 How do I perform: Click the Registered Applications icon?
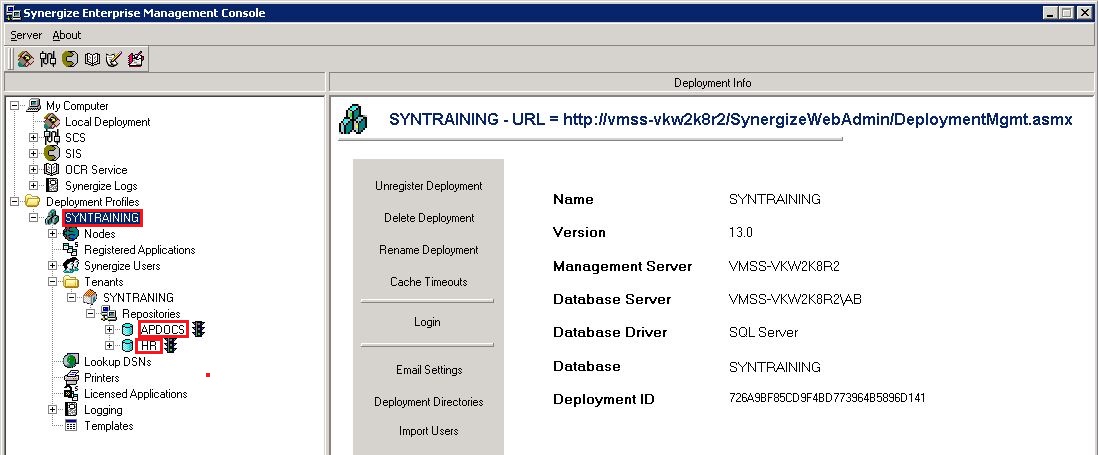71,250
